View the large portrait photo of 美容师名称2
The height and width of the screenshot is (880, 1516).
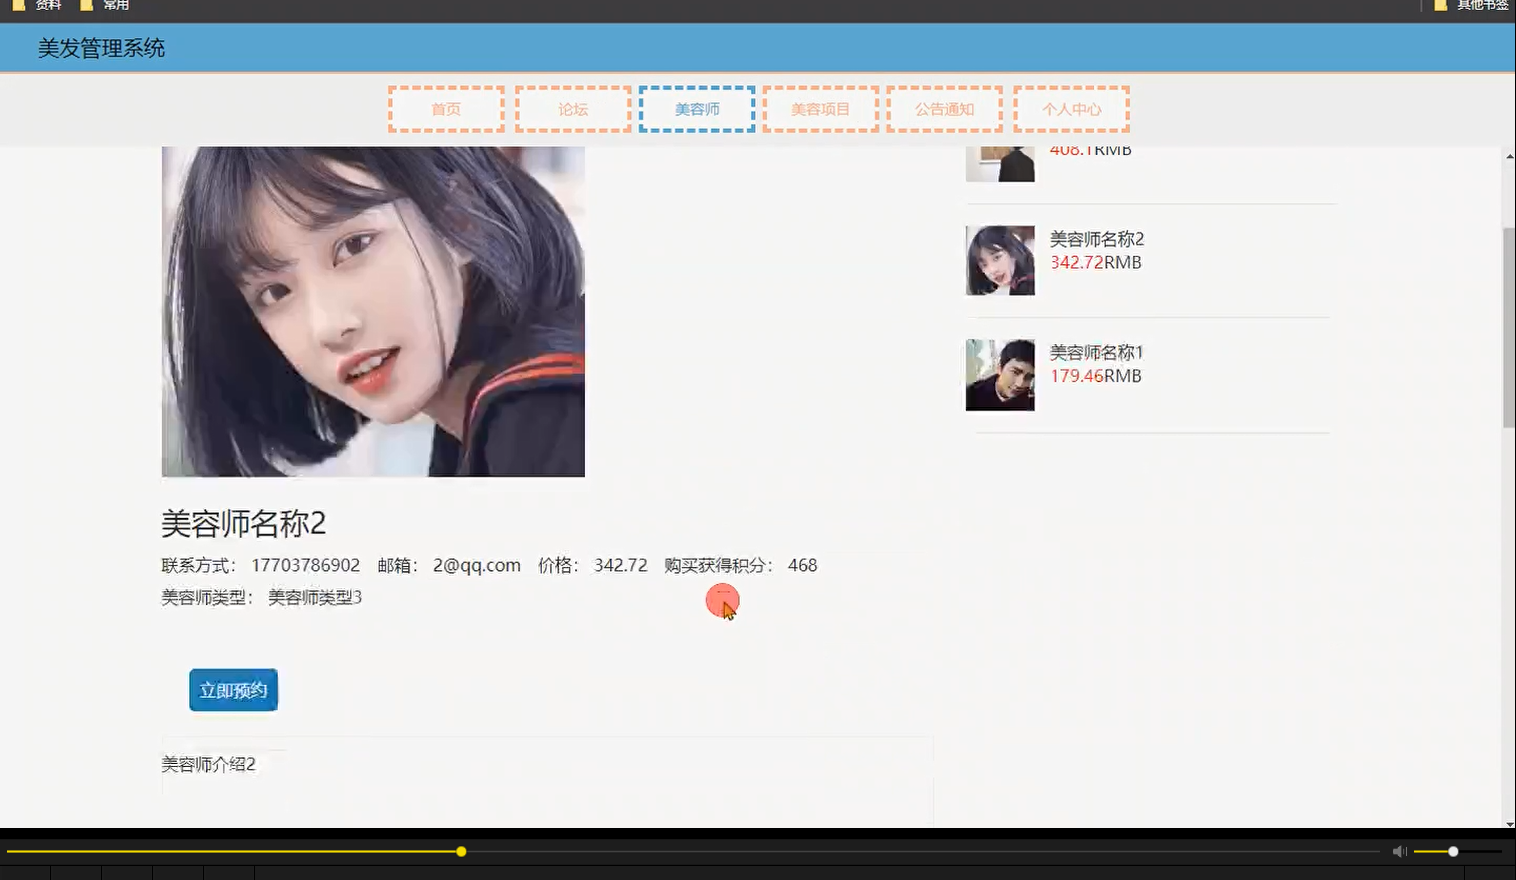(x=372, y=311)
